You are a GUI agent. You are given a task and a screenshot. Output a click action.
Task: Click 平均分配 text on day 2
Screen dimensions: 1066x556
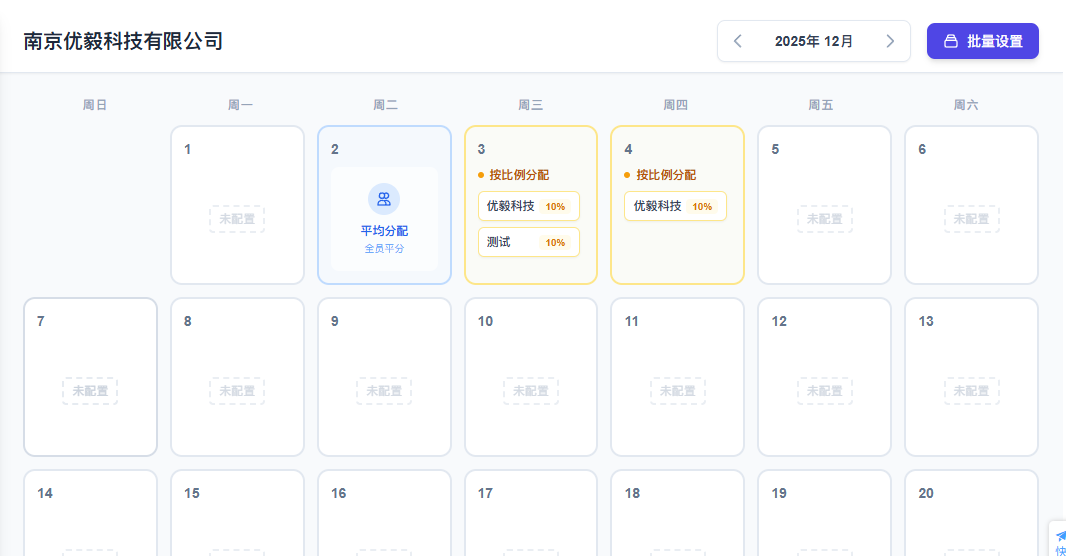pos(384,230)
